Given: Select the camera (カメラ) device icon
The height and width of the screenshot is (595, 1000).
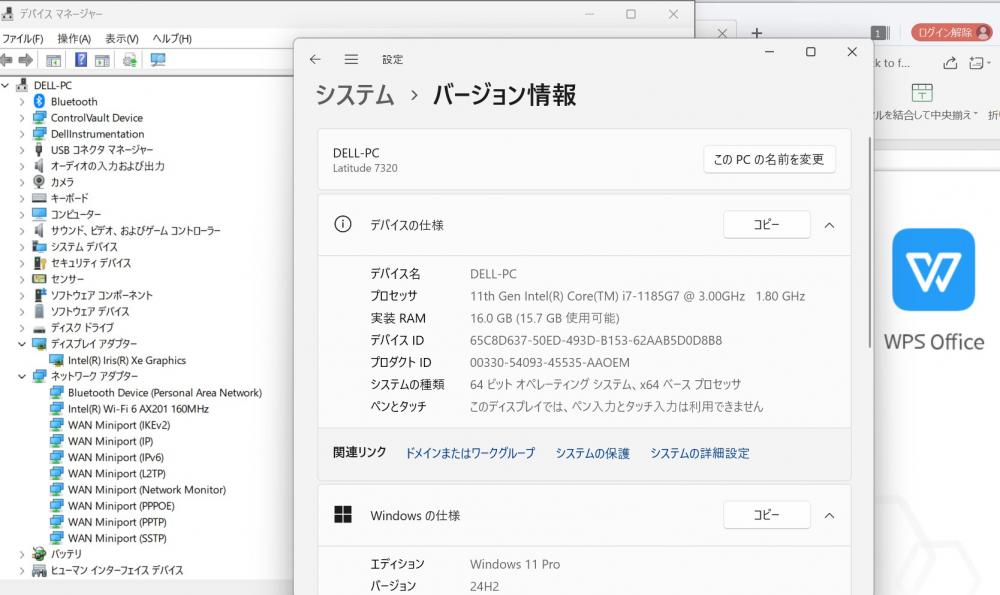Looking at the screenshot, I should 40,182.
